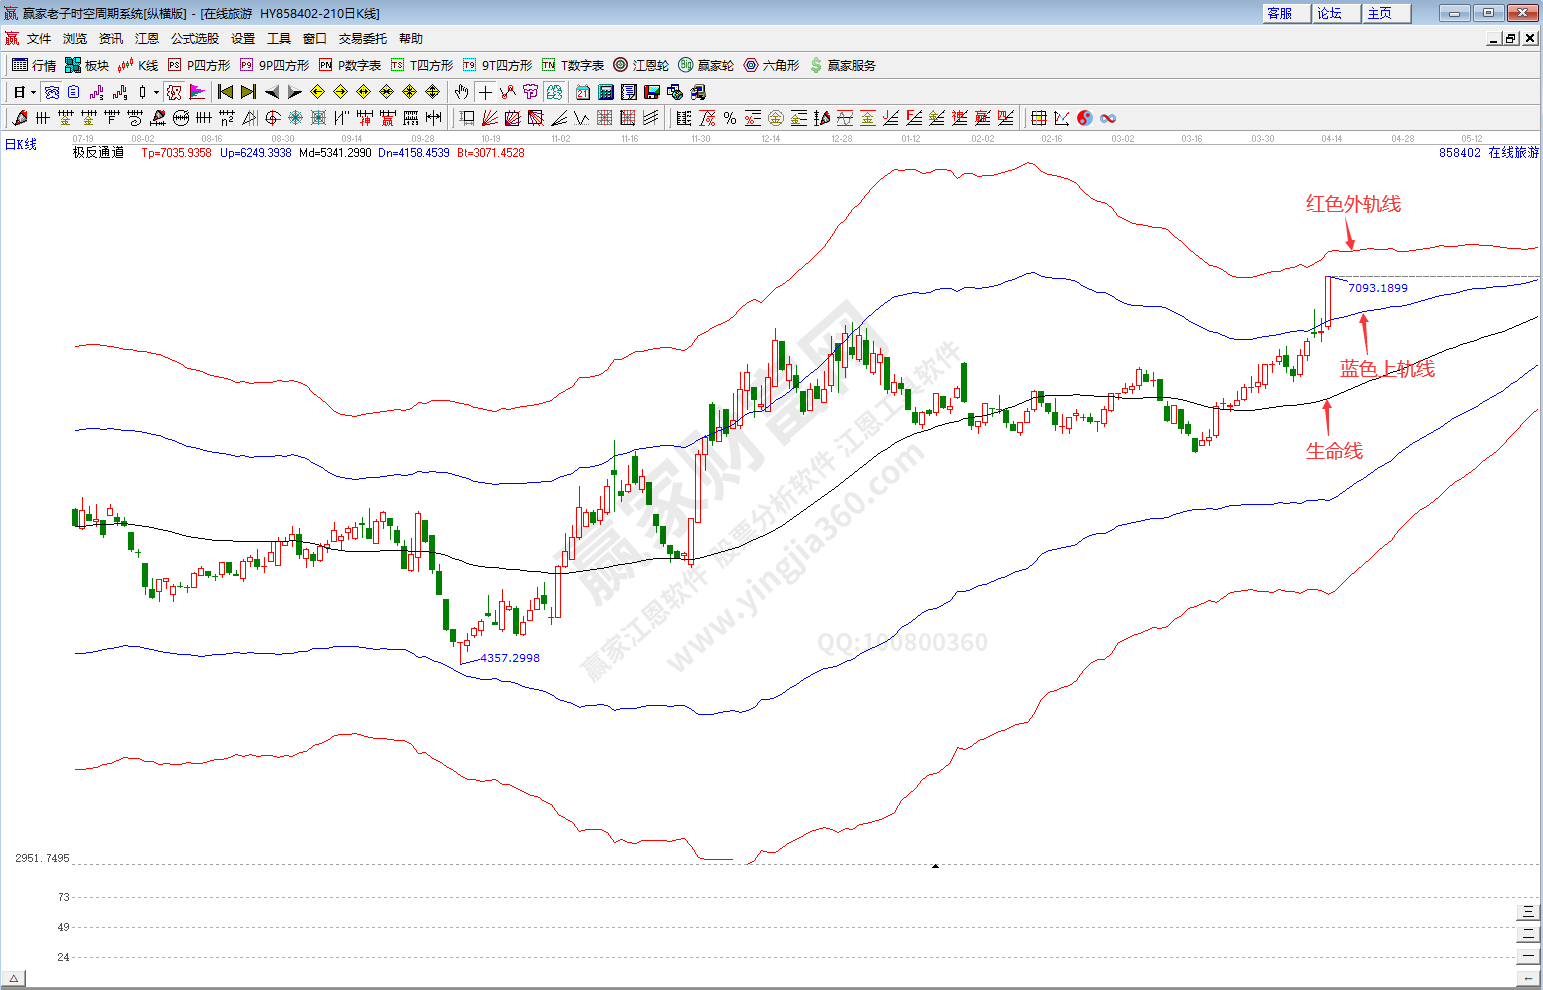Open the candlestick style dropdown arrow
The height and width of the screenshot is (990, 1543).
click(x=156, y=92)
